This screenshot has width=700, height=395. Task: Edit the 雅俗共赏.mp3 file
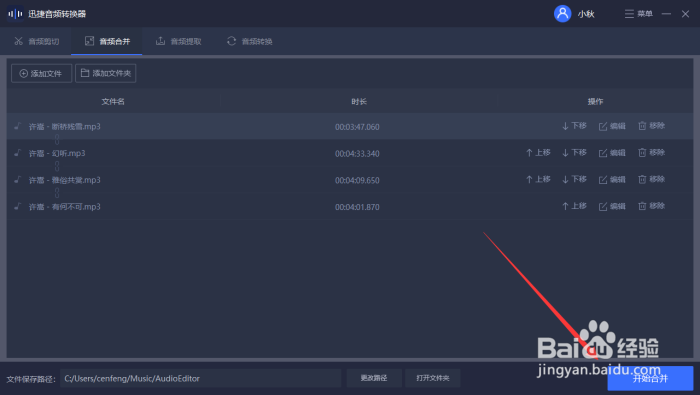612,180
